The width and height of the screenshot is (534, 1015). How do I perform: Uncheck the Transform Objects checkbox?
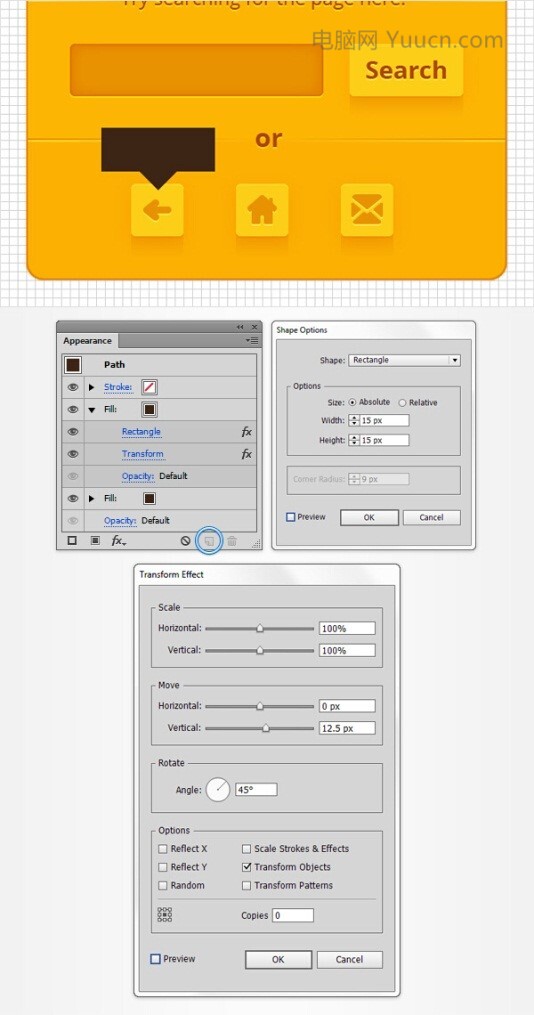247,867
